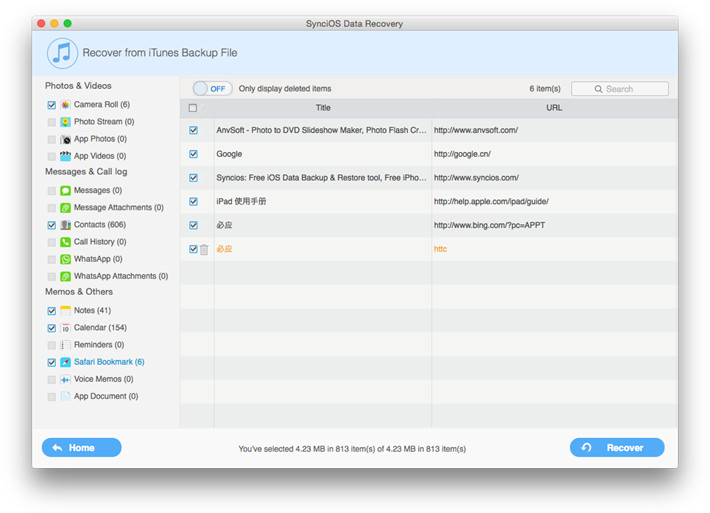Screen dimensions: 710x513
Task: Click the trash icon on deleted bookmark row
Action: coord(204,249)
